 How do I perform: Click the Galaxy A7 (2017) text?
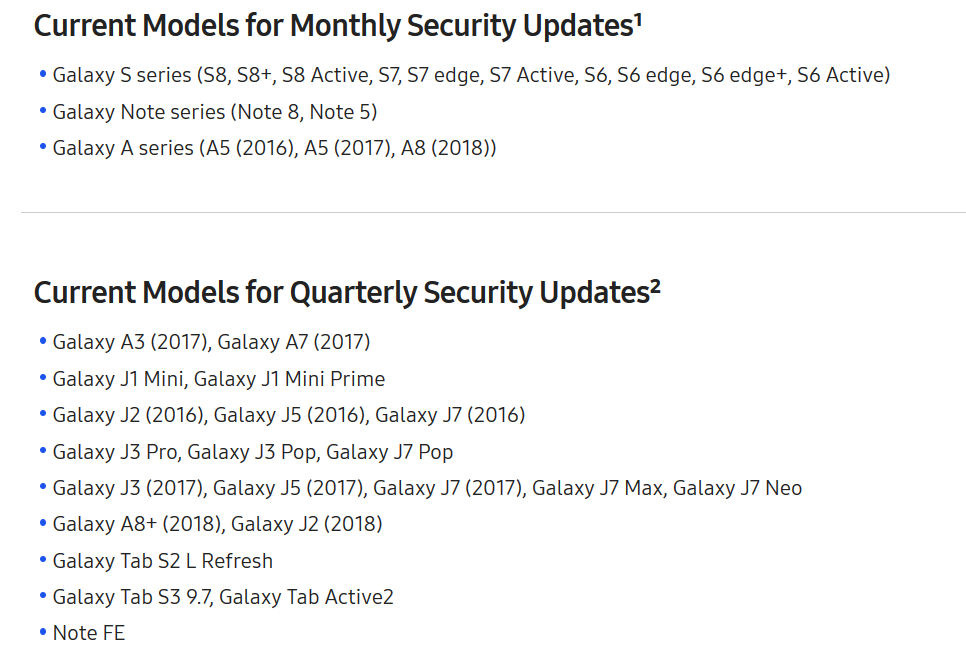point(294,342)
